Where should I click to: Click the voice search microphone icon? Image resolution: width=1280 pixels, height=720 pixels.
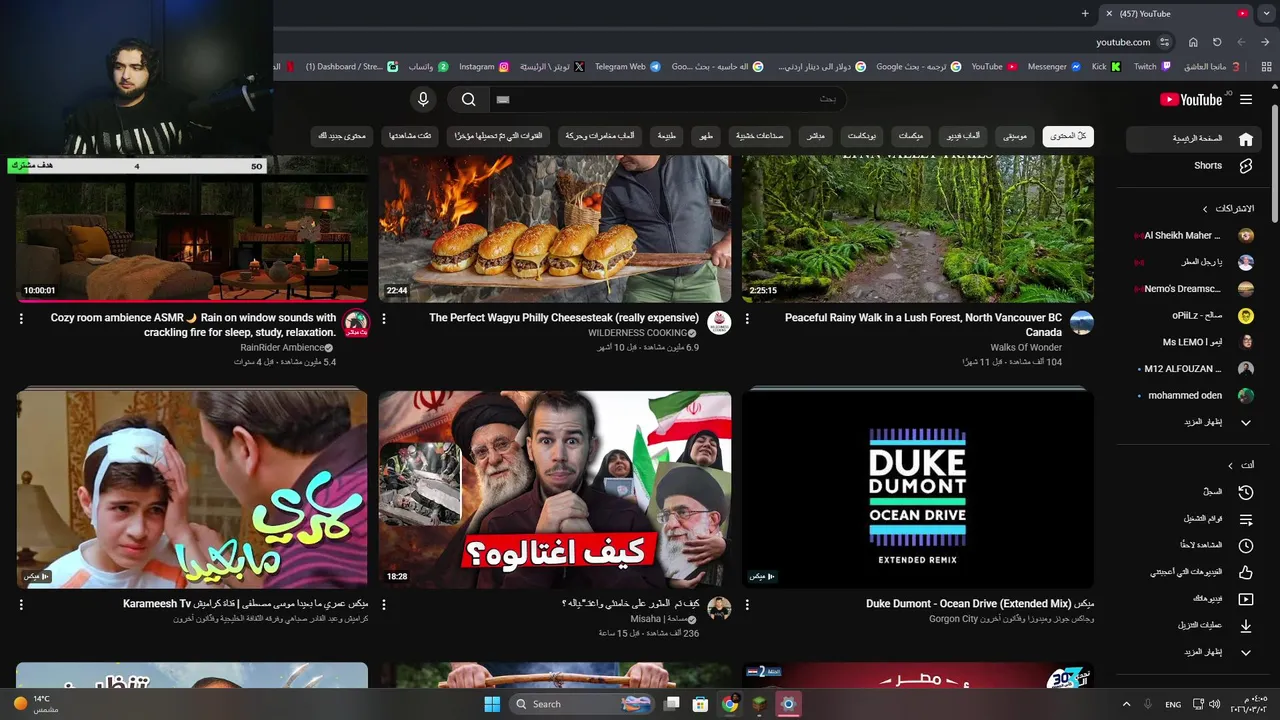click(423, 99)
